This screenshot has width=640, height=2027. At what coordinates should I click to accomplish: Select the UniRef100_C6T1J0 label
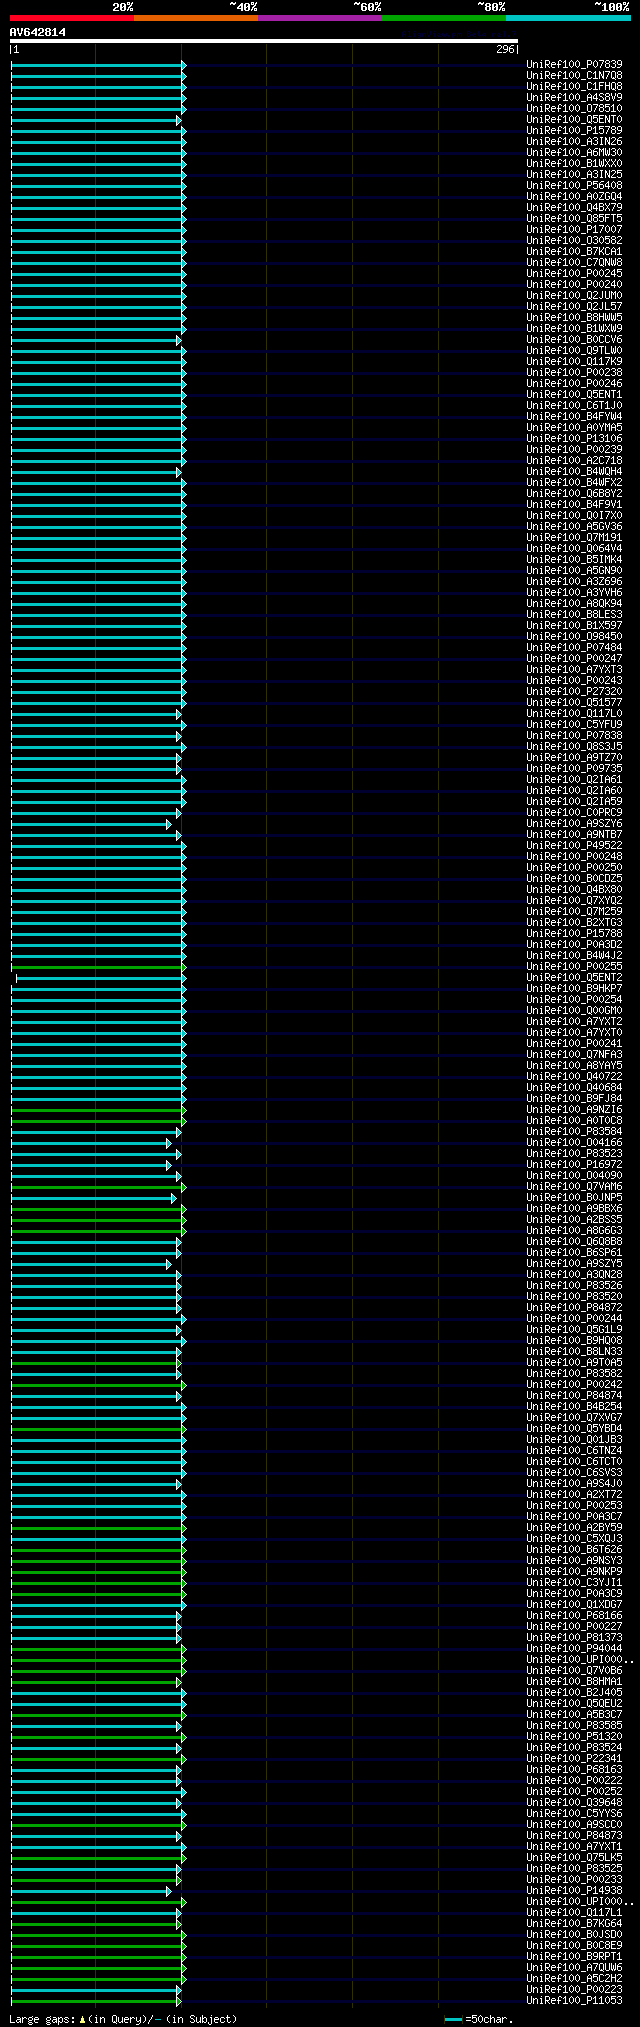point(574,405)
